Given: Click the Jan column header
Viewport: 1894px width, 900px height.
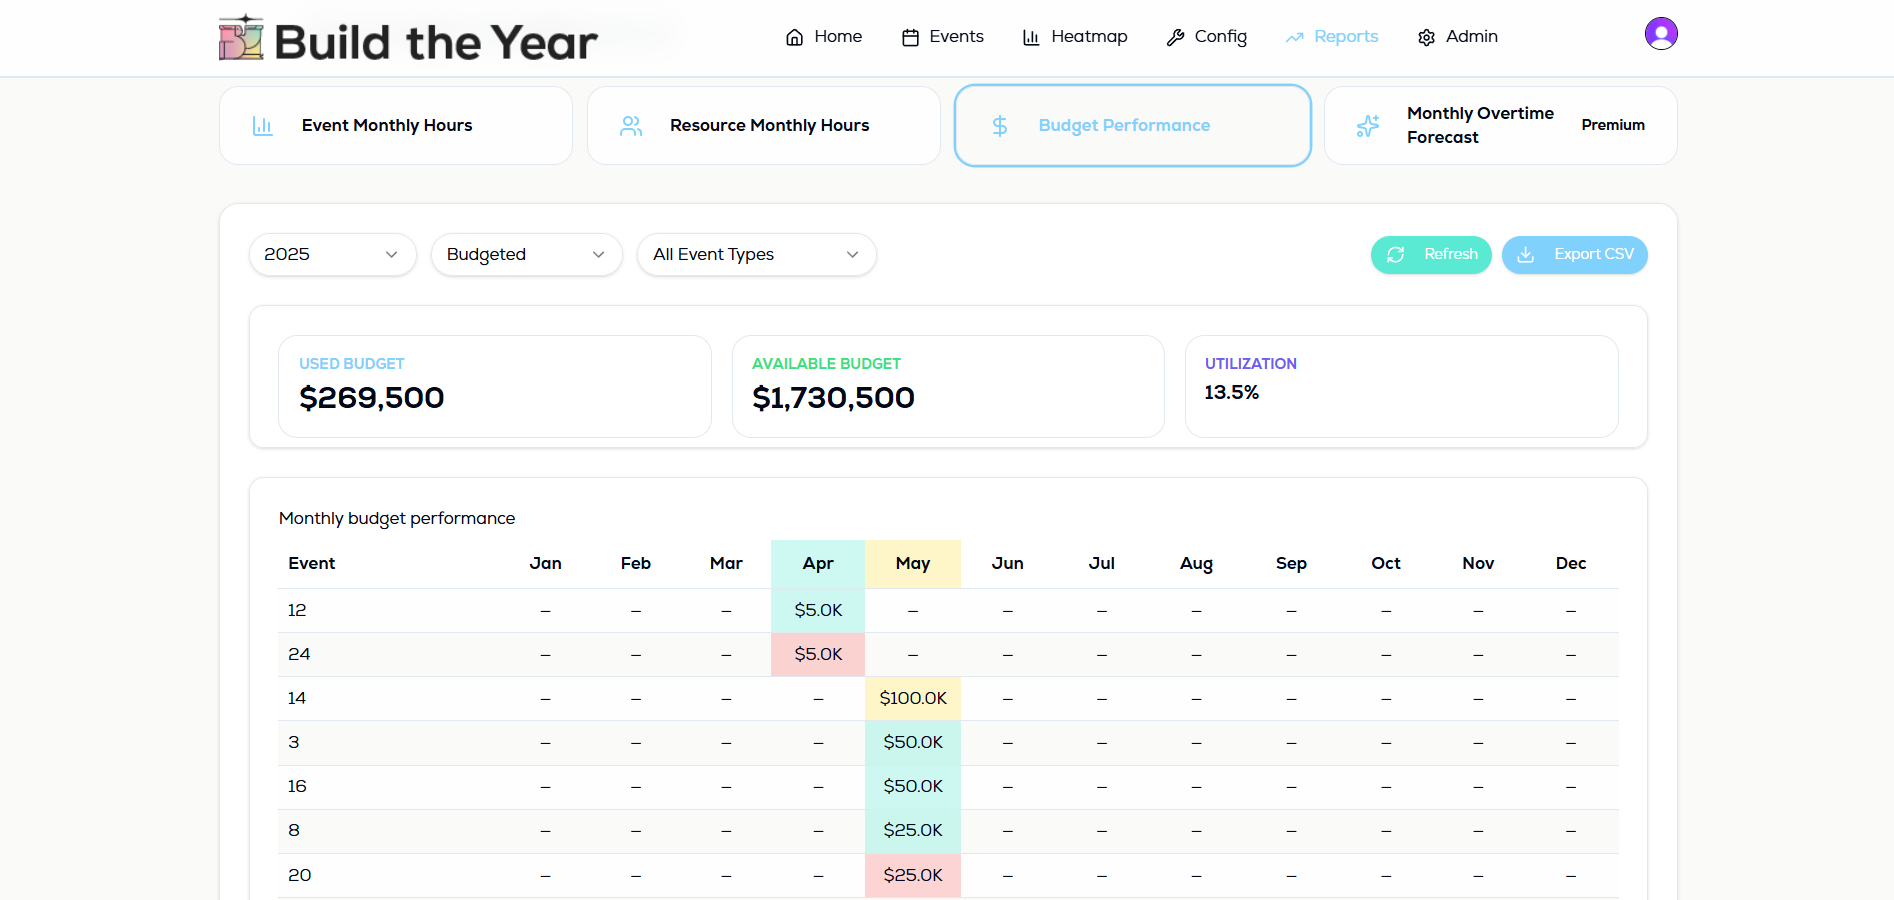Looking at the screenshot, I should click(x=546, y=564).
